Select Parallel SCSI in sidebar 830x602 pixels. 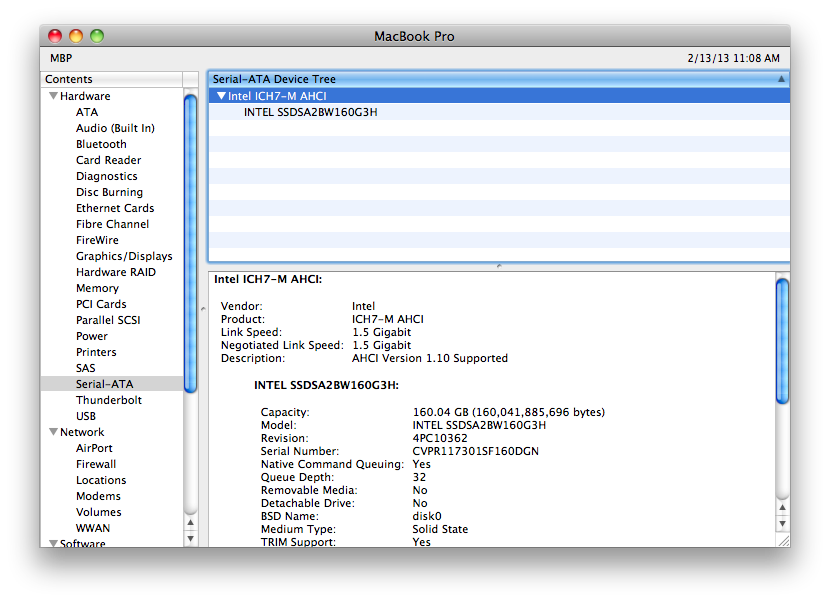[x=108, y=320]
